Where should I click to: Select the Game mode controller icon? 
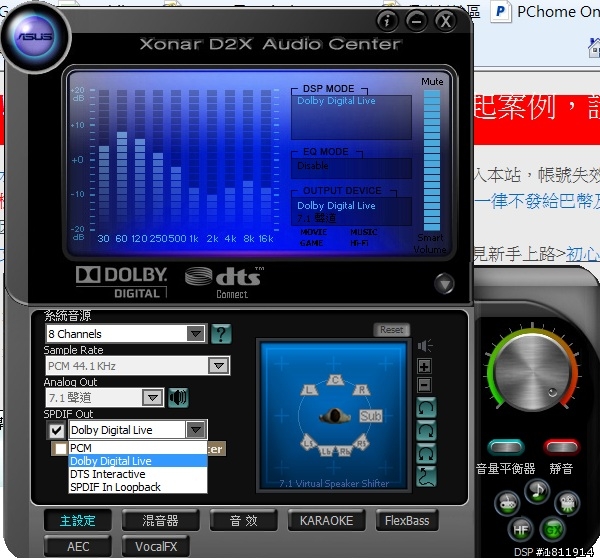(x=507, y=503)
